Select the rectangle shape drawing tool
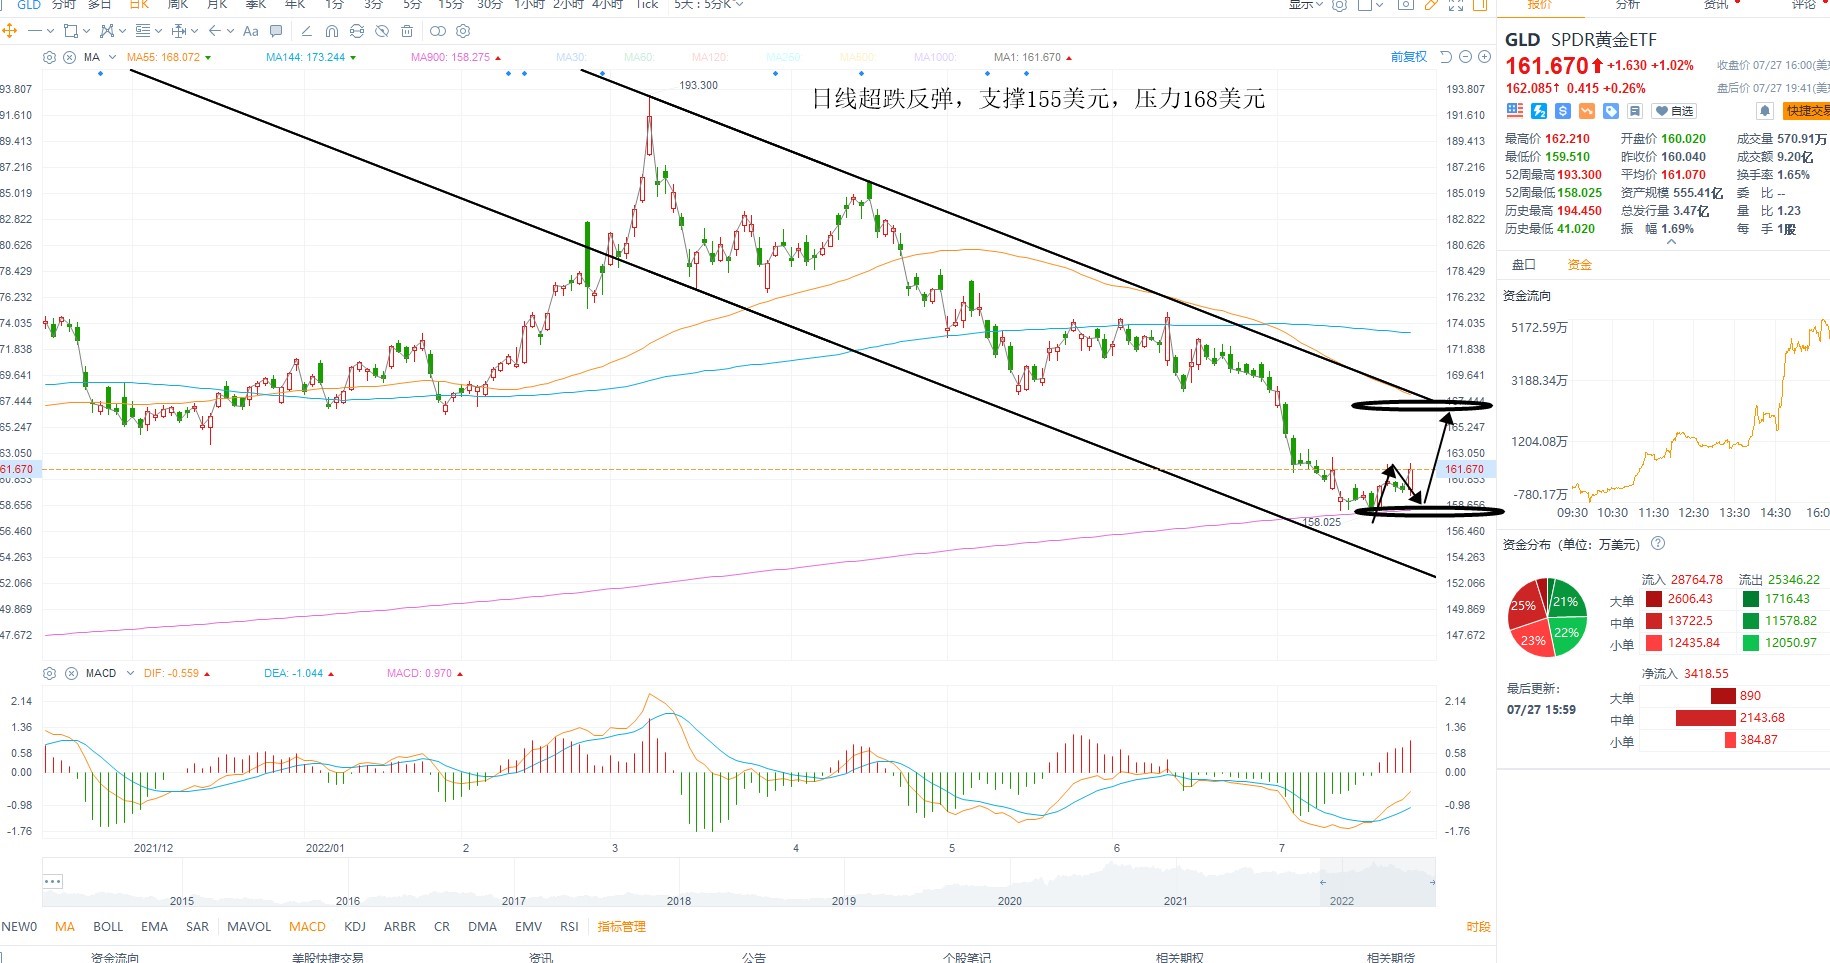This screenshot has width=1830, height=963. 71,31
